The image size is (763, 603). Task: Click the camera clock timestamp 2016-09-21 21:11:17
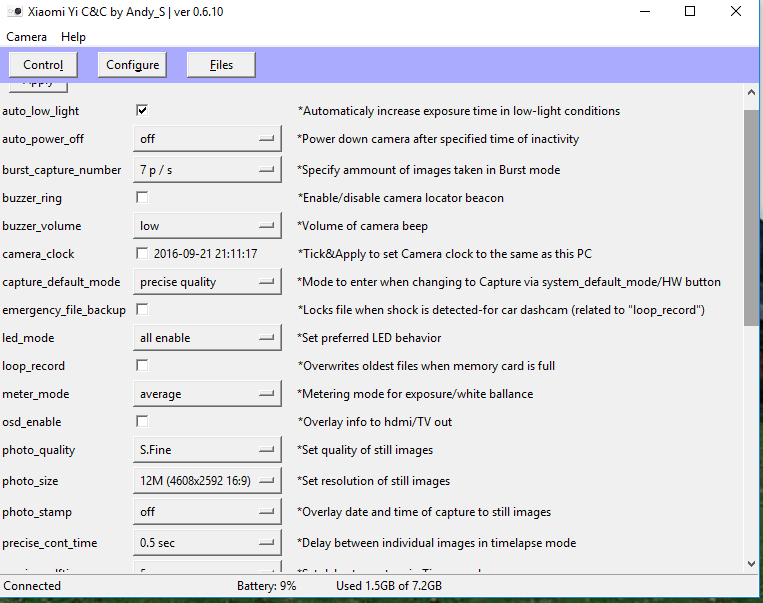coord(205,254)
